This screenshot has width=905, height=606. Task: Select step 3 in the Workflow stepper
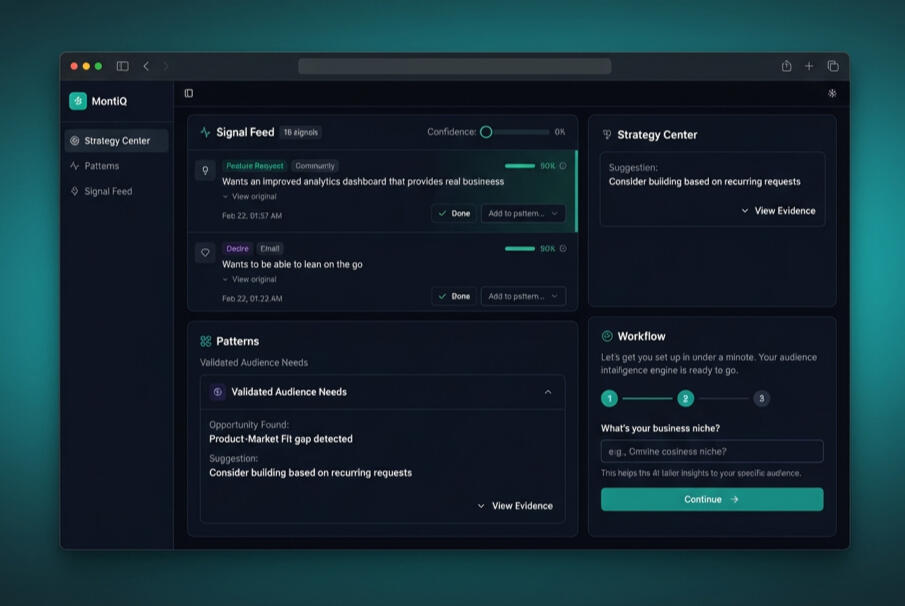(761, 399)
